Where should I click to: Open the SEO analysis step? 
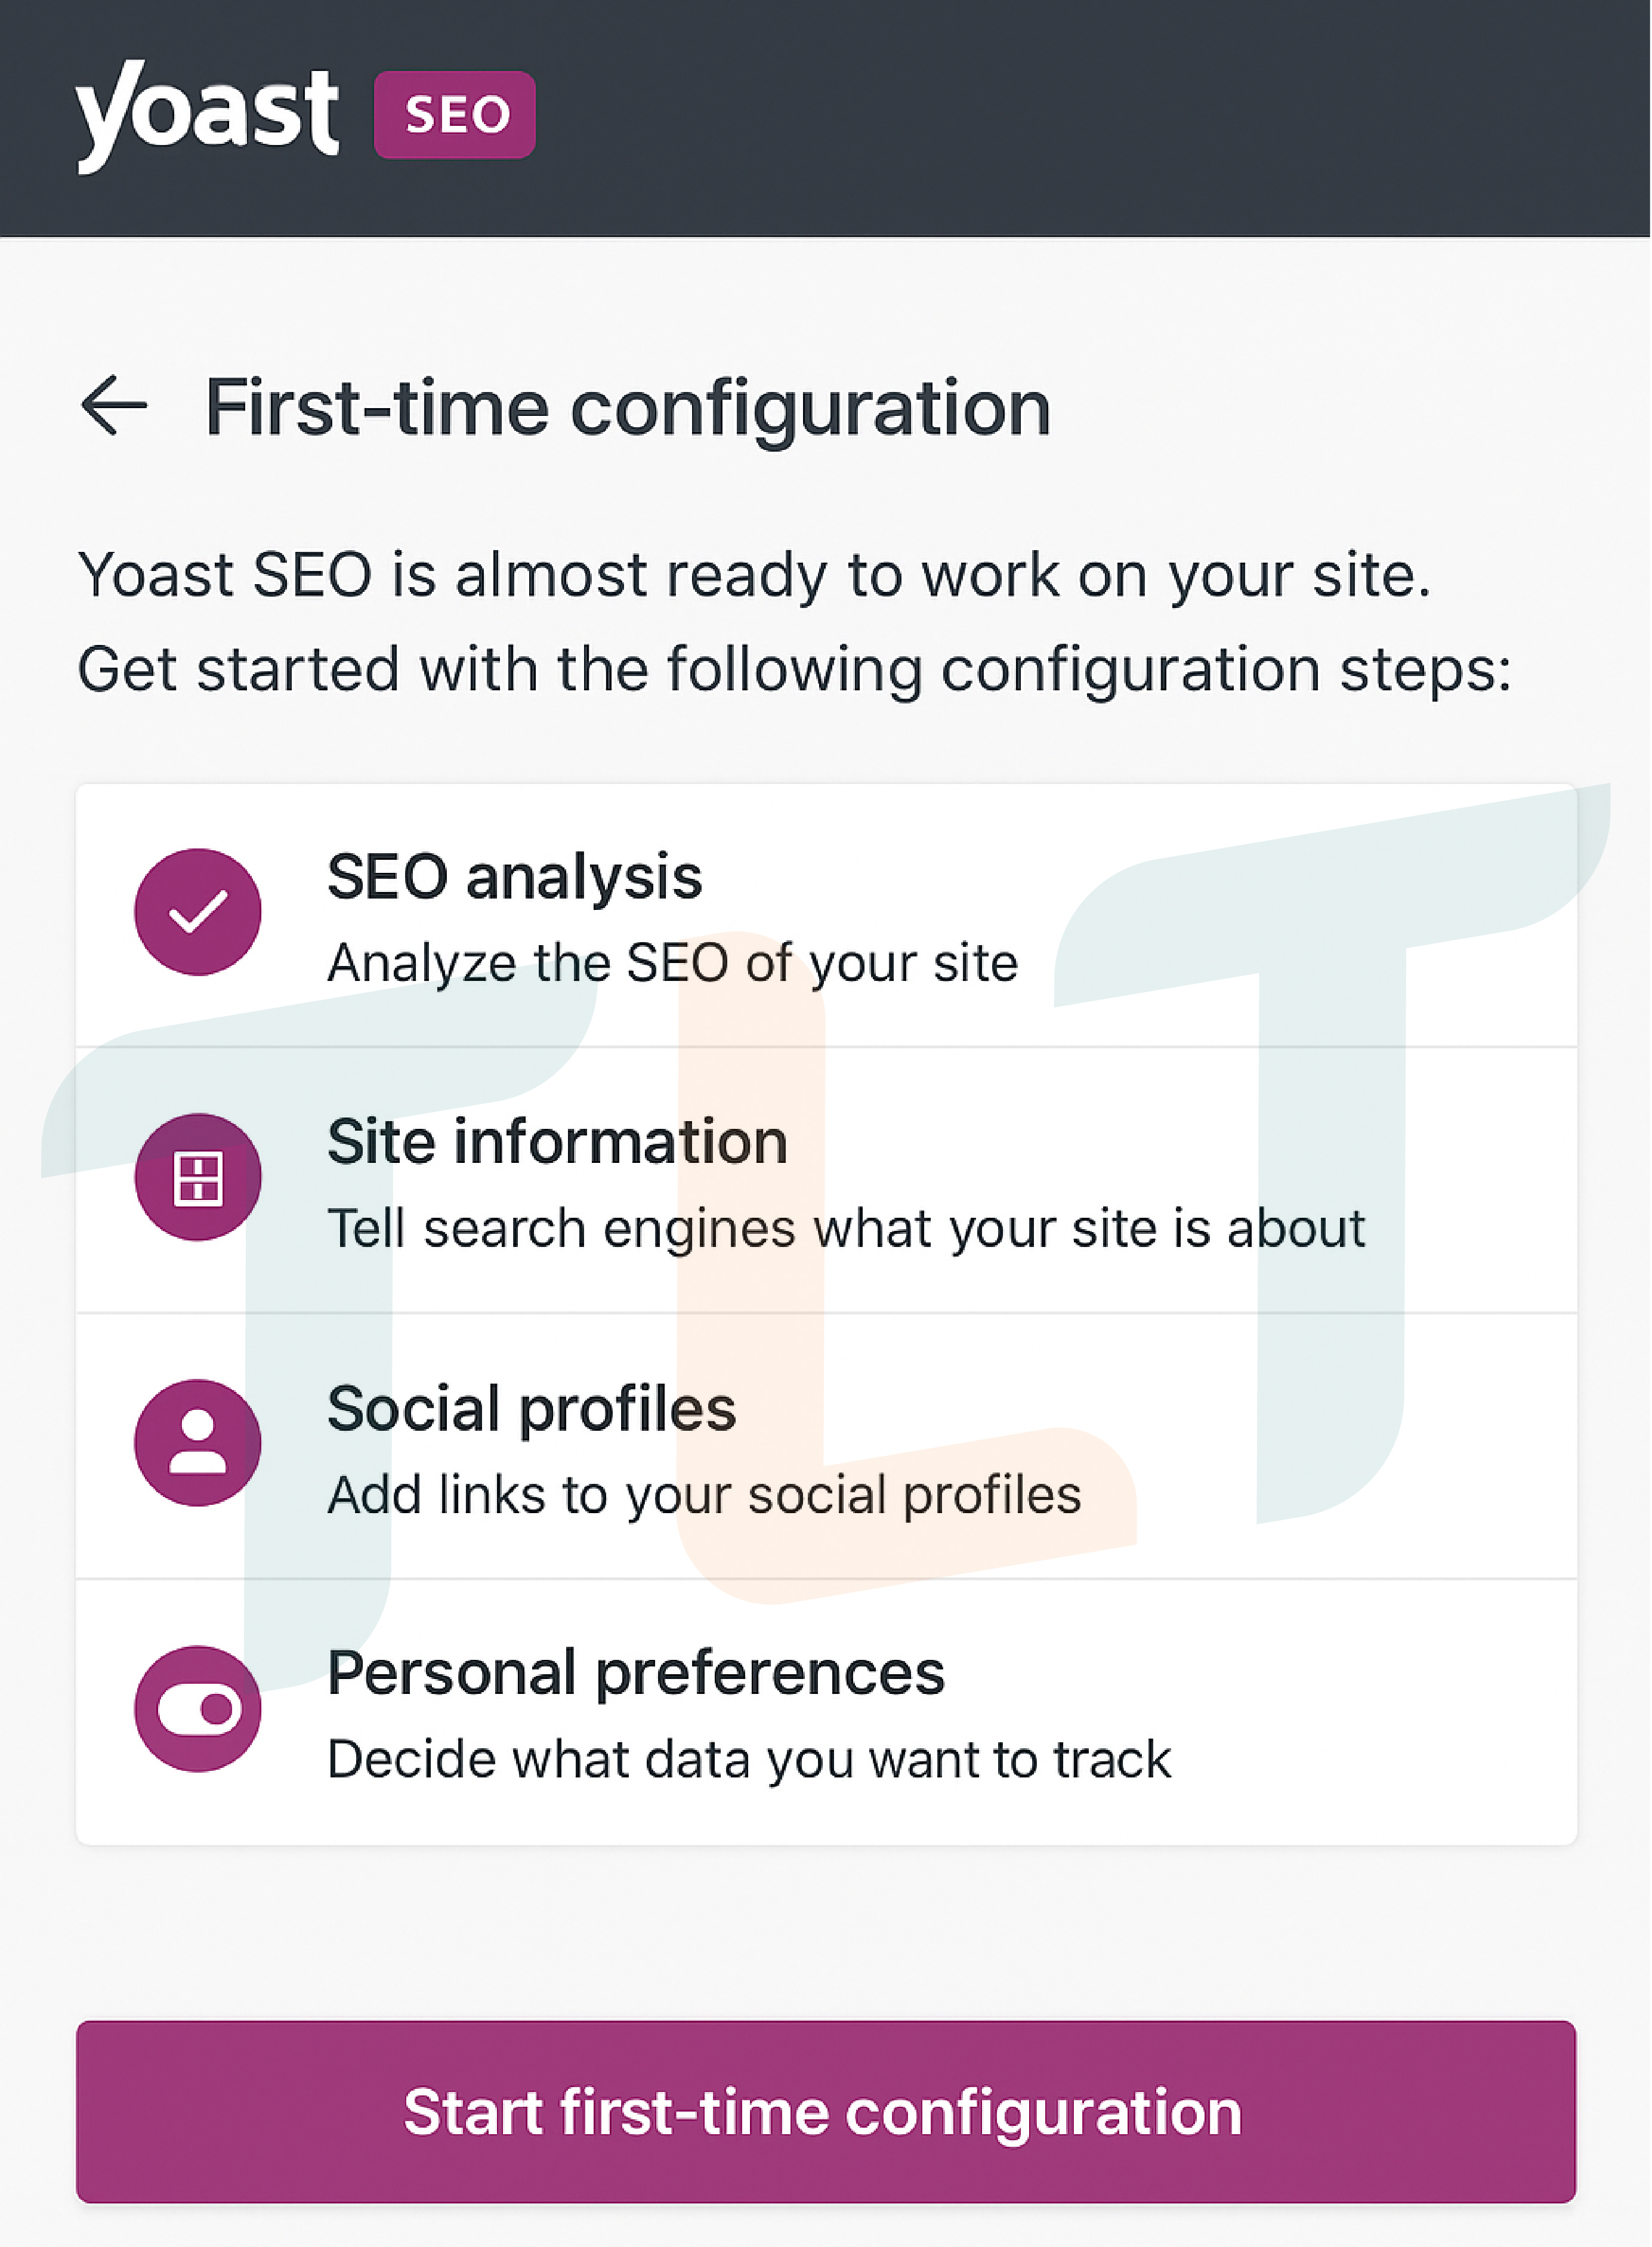827,915
